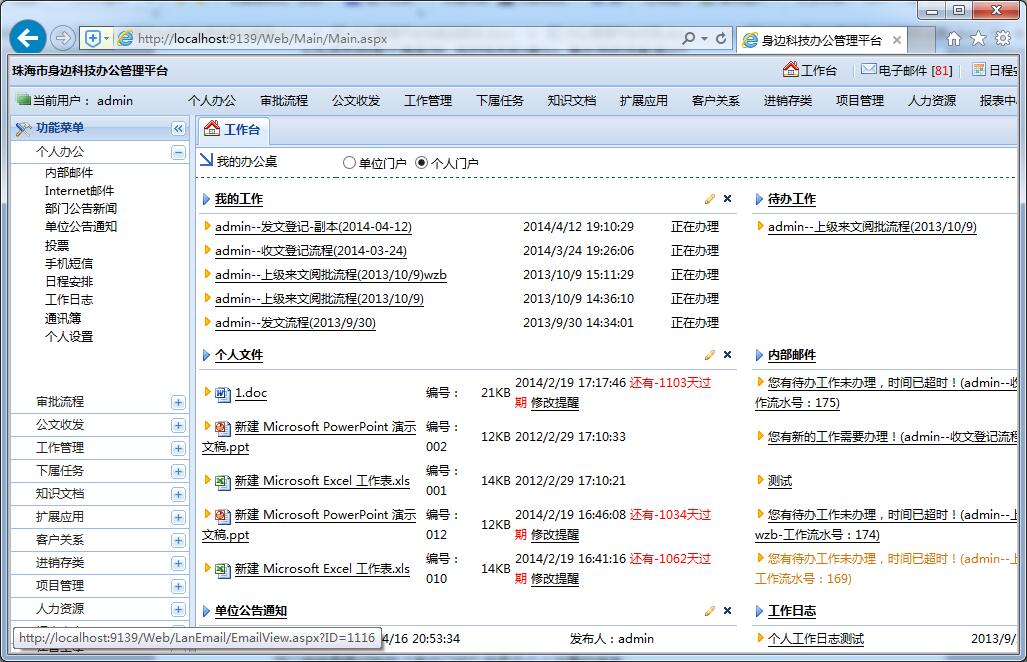Open the 个人工作日志测试 link

pyautogui.click(x=816, y=638)
